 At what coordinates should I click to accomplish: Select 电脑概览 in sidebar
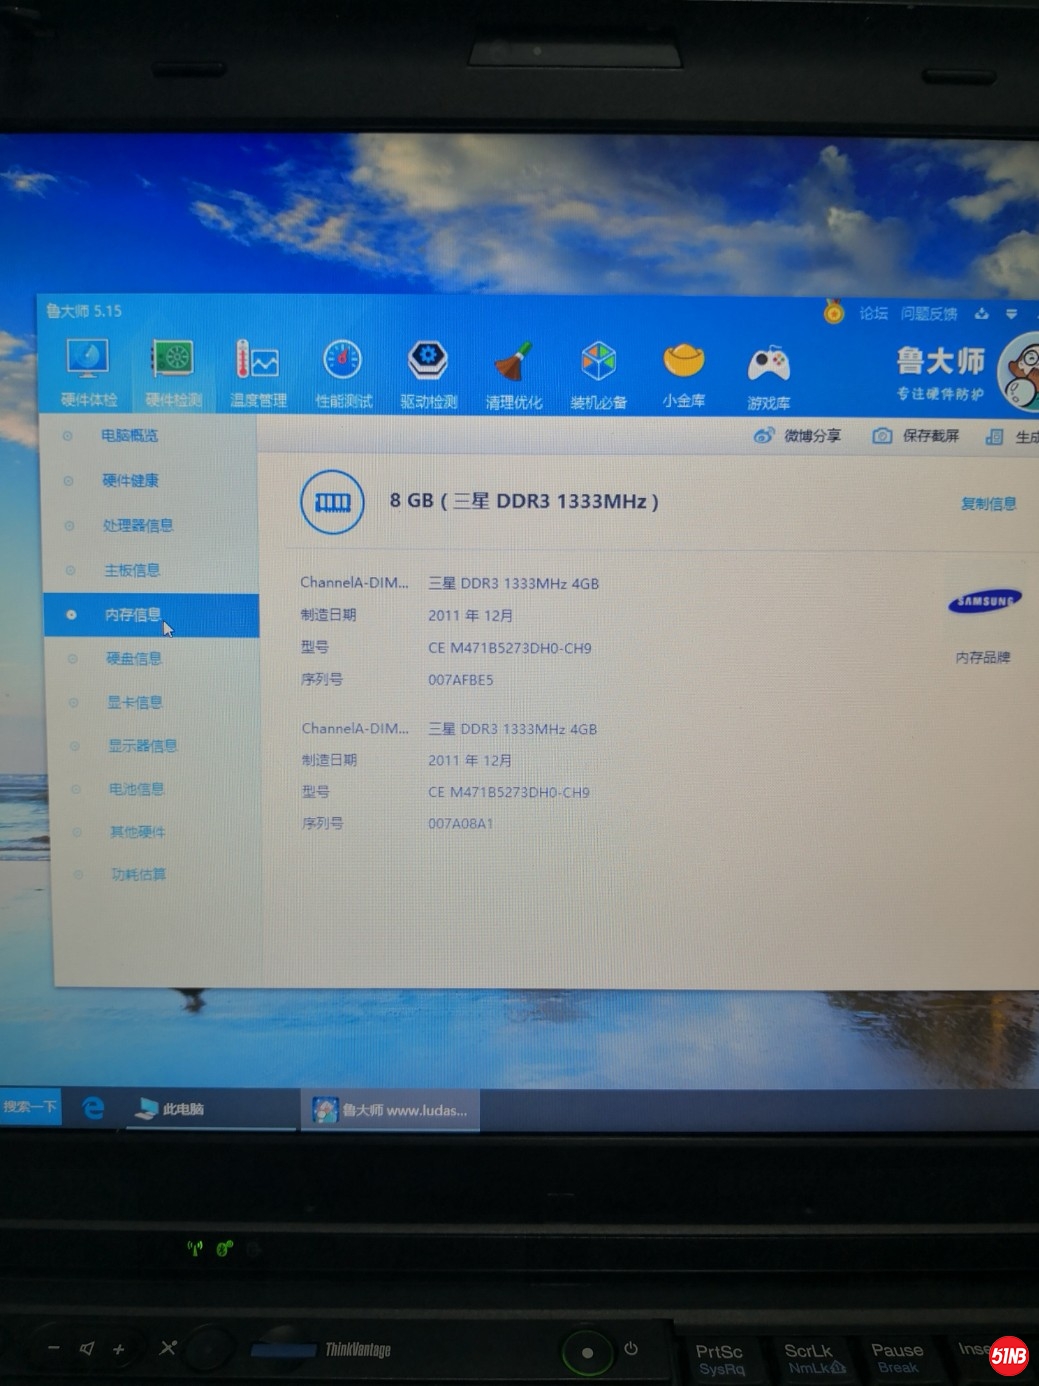click(129, 435)
